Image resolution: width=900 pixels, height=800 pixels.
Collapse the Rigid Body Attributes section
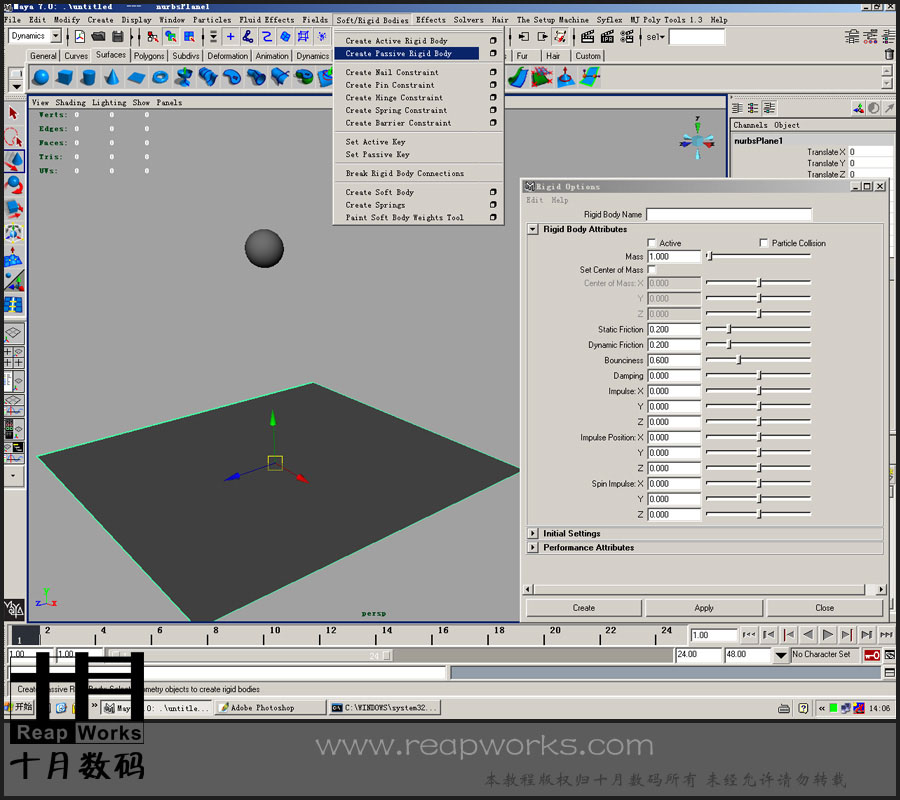pyautogui.click(x=533, y=229)
